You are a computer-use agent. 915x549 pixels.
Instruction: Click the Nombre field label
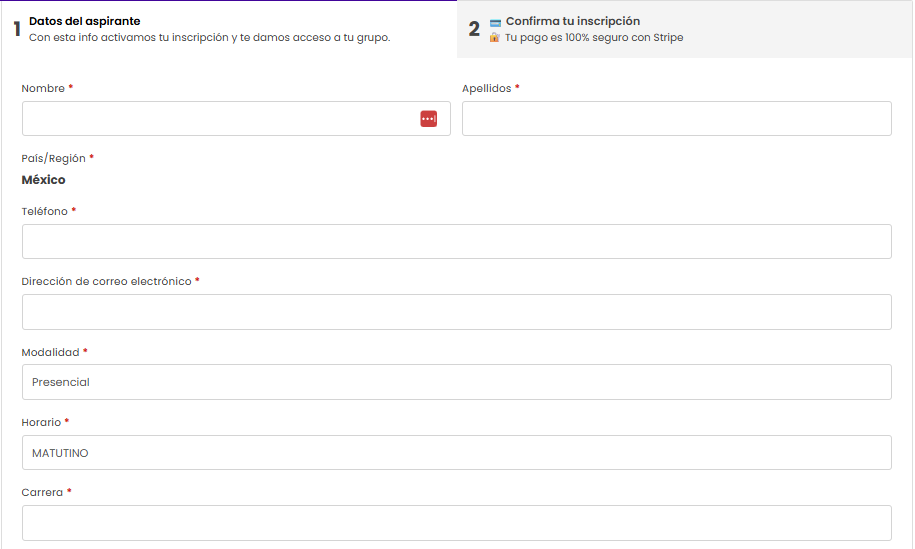pyautogui.click(x=43, y=89)
